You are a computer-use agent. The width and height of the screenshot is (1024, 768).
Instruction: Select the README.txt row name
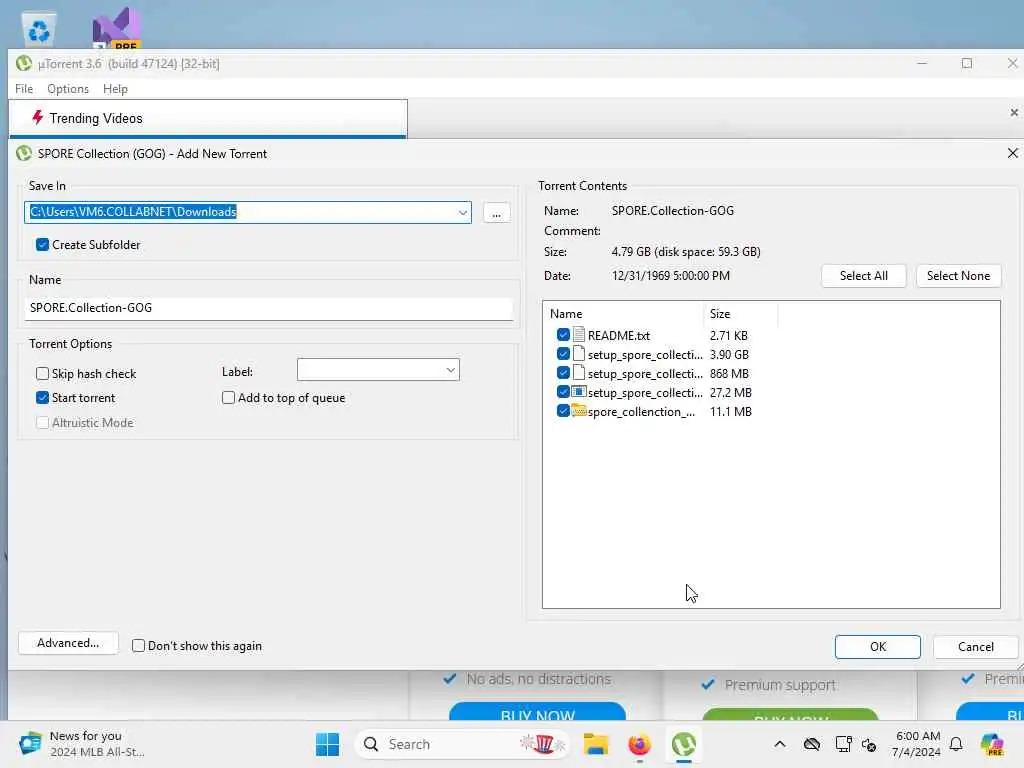click(618, 335)
